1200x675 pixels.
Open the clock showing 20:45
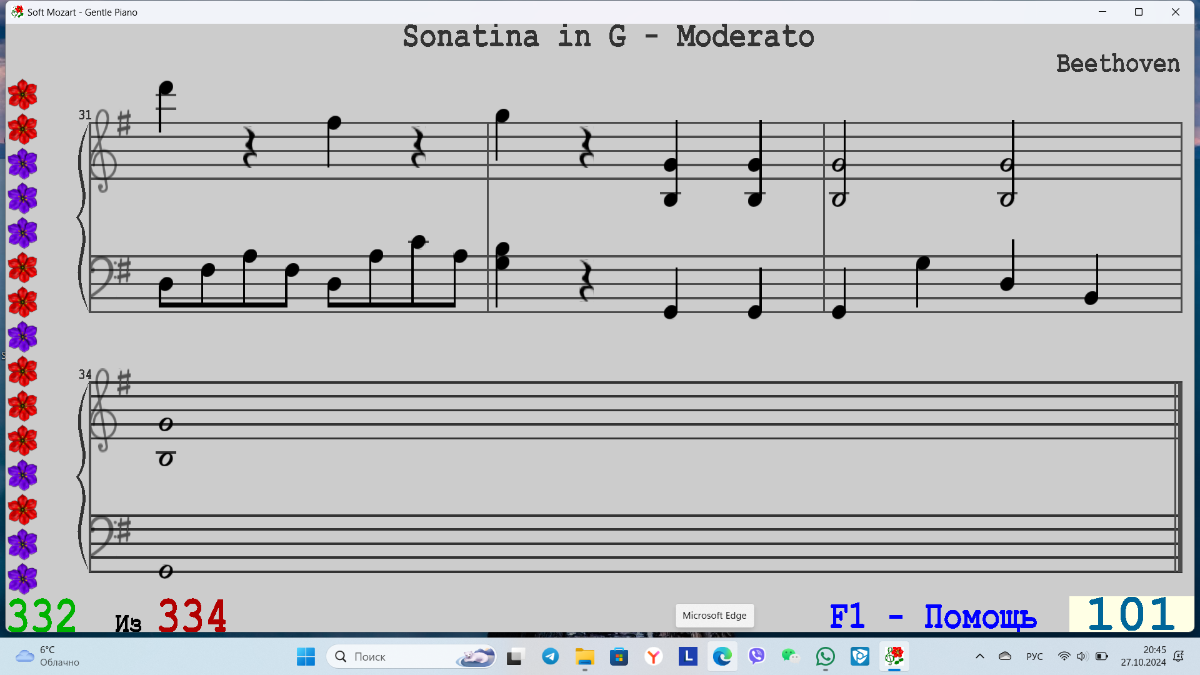point(1141,656)
